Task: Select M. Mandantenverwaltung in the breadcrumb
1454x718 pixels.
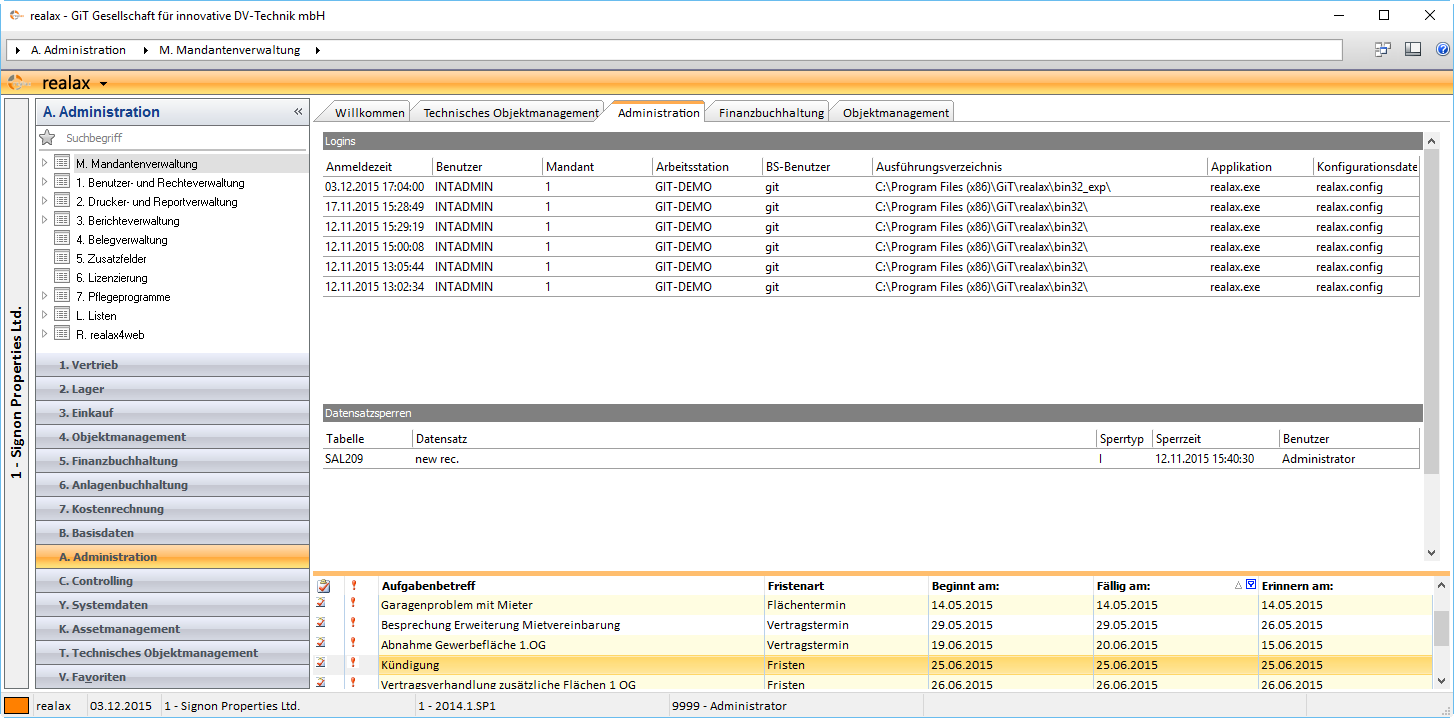Action: pyautogui.click(x=229, y=50)
